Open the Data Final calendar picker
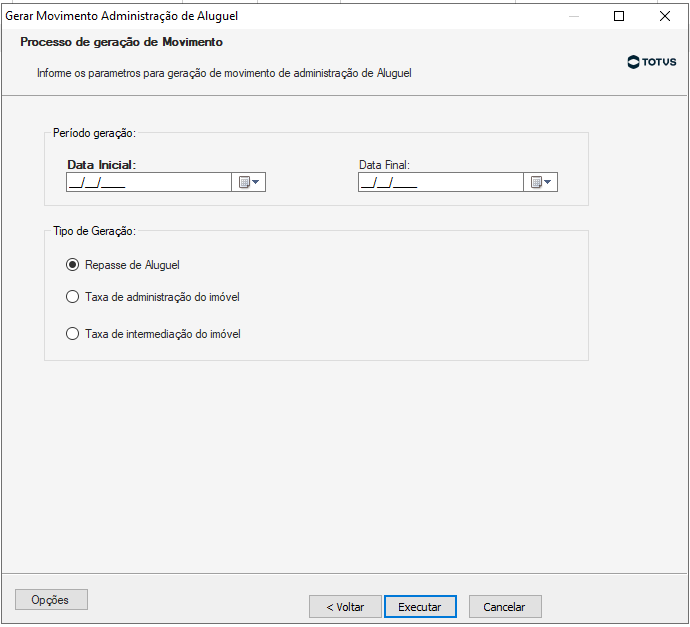Screen dimensions: 690x627 [x=541, y=182]
